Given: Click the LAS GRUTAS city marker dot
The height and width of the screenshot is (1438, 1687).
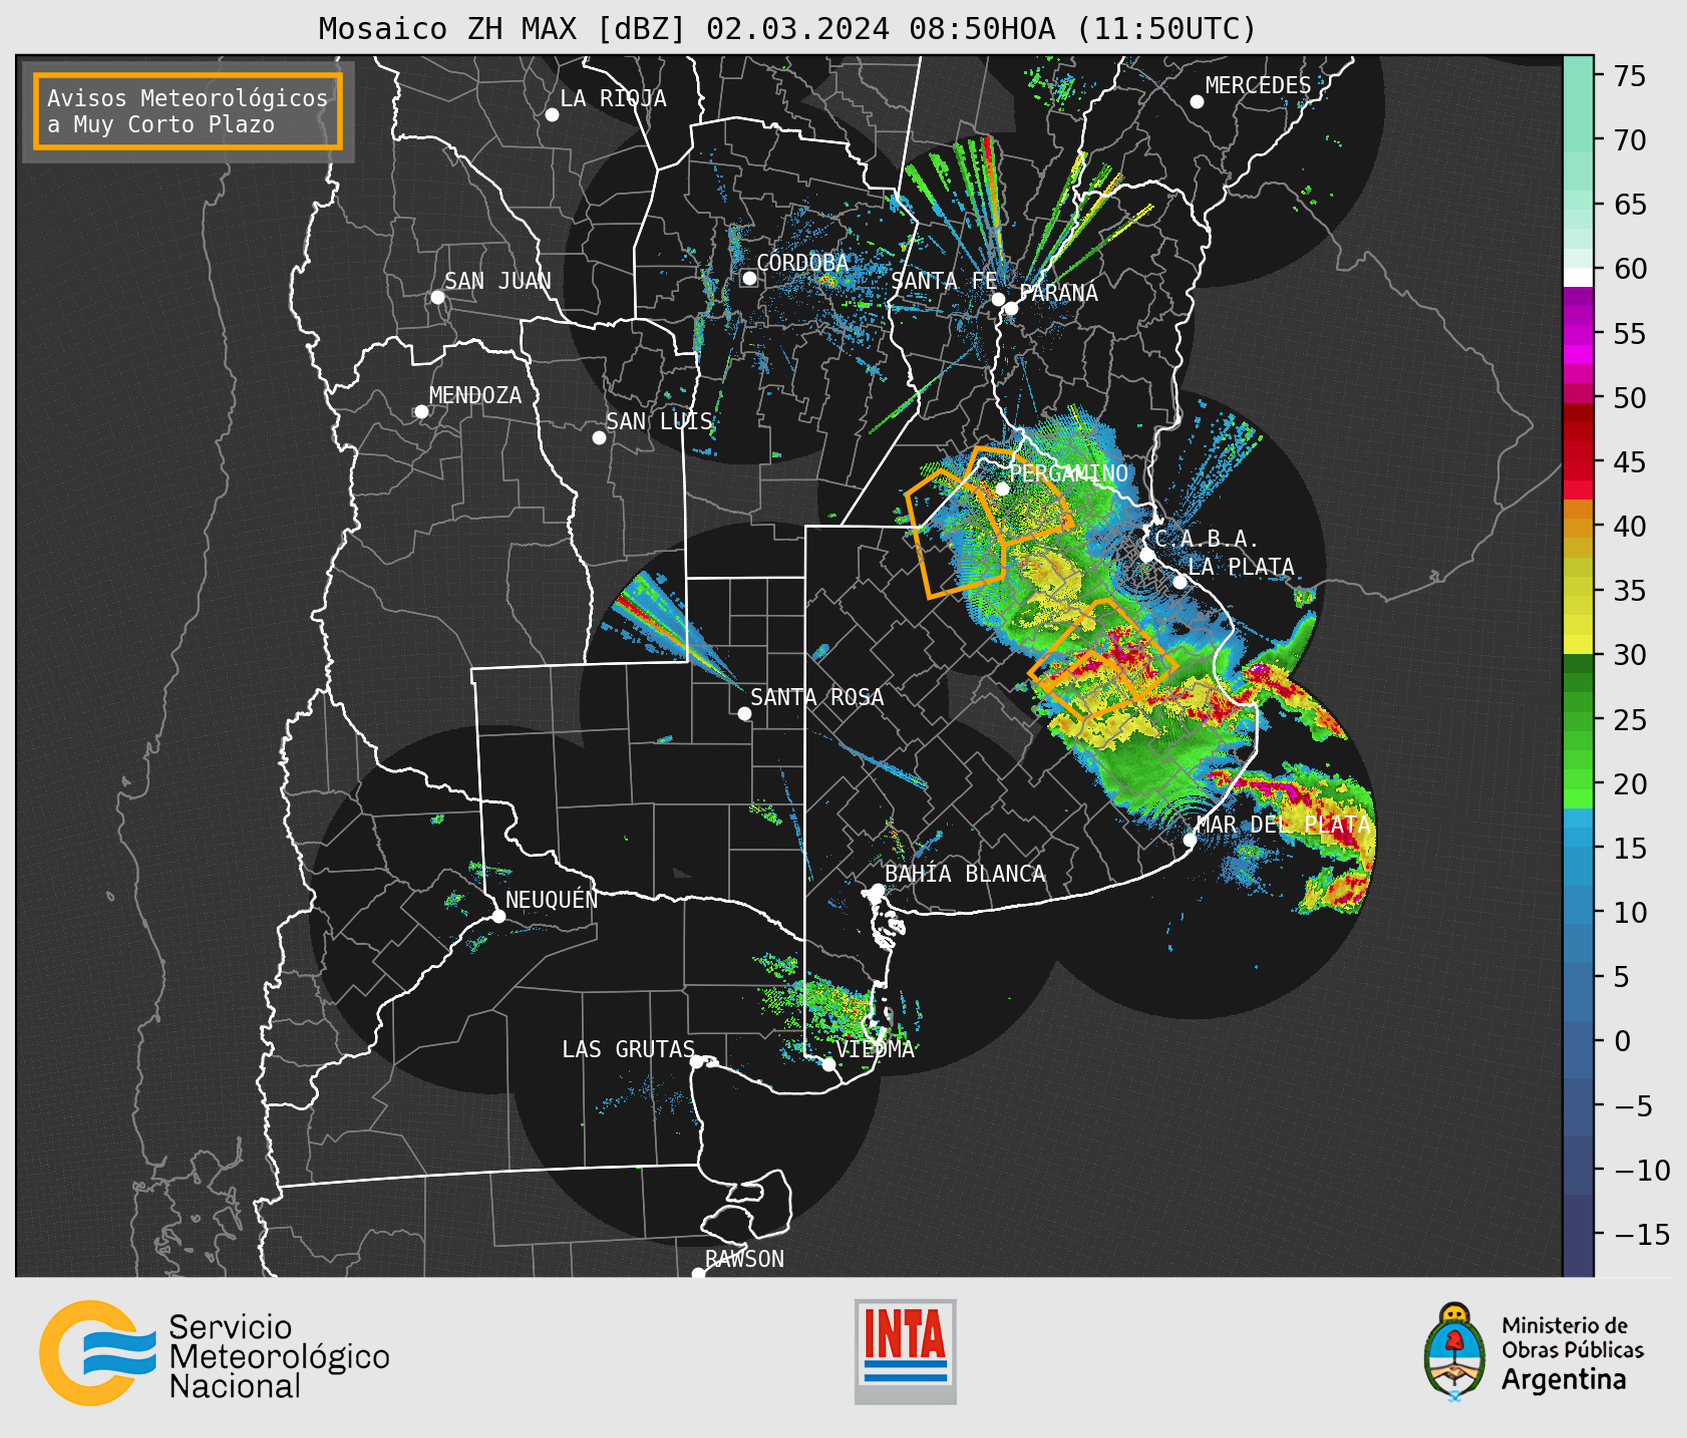Looking at the screenshot, I should (697, 1062).
